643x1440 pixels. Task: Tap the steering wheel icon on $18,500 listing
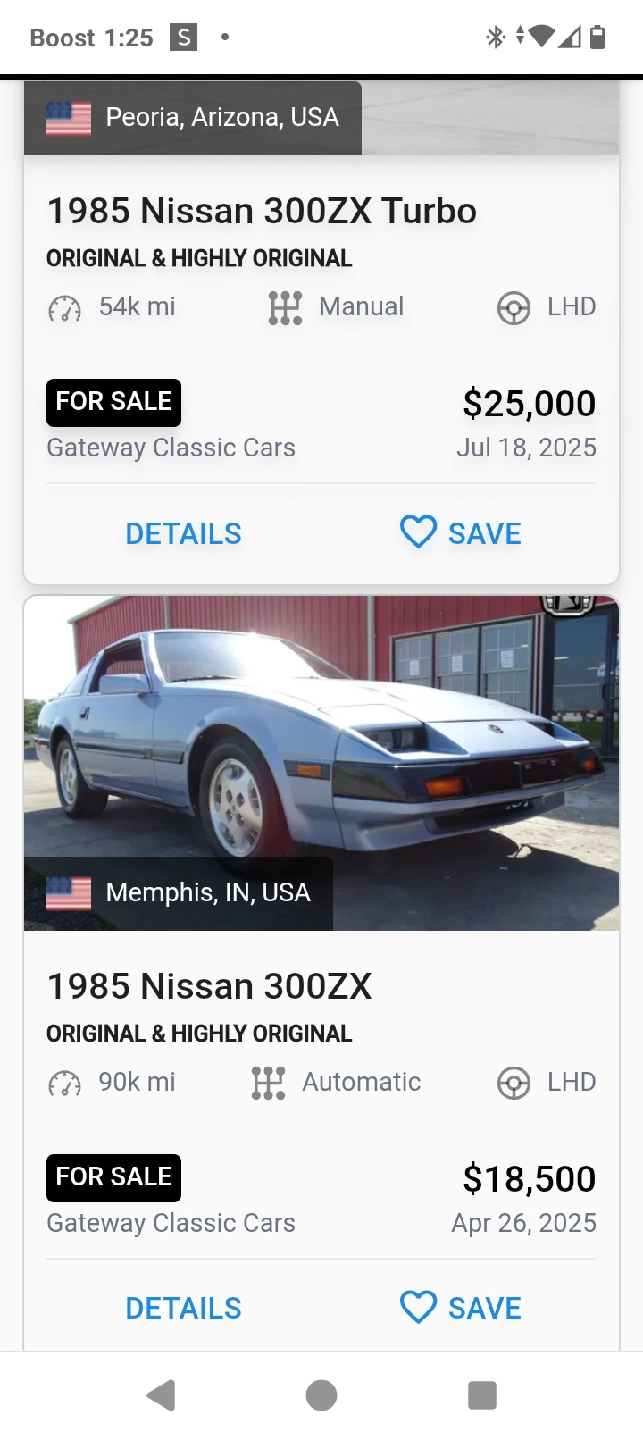pyautogui.click(x=514, y=1083)
